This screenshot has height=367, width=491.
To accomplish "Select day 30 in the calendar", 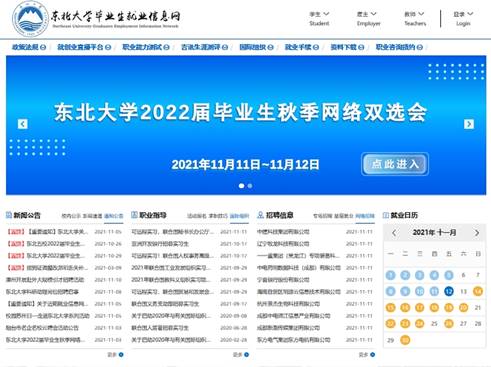I will pos(405,340).
